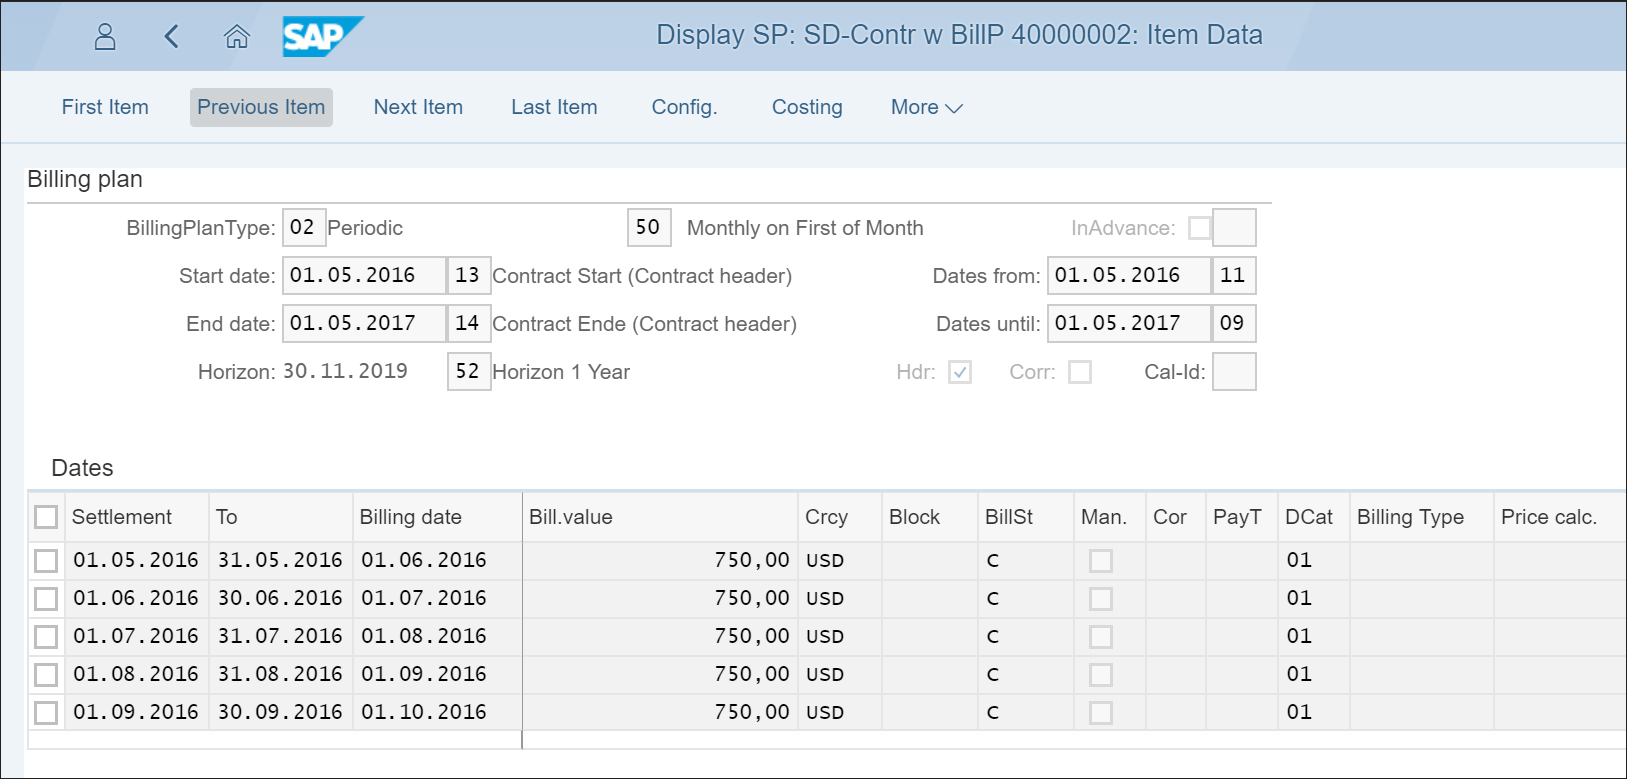Click the SAP logo
Screen dimensions: 1627x779
click(322, 37)
